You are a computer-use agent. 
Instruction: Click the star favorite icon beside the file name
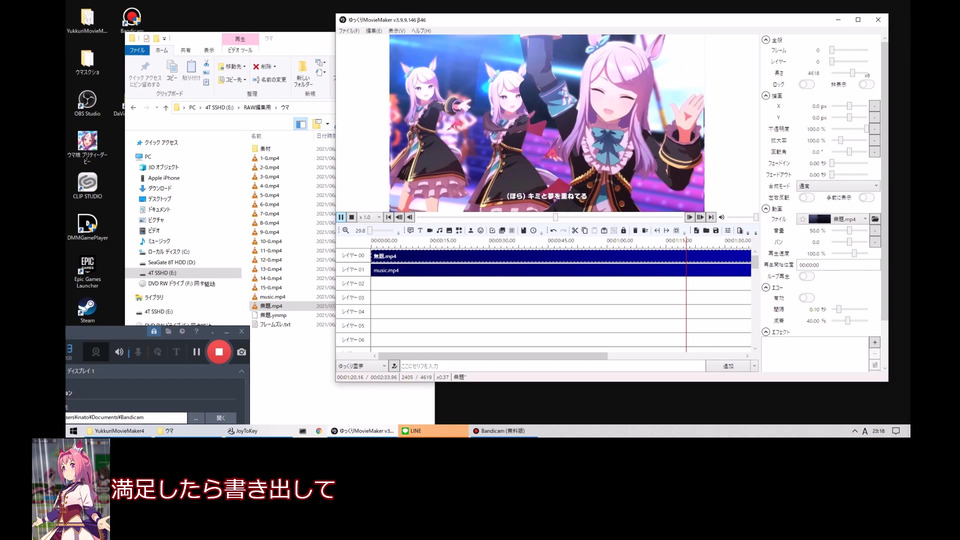point(803,219)
